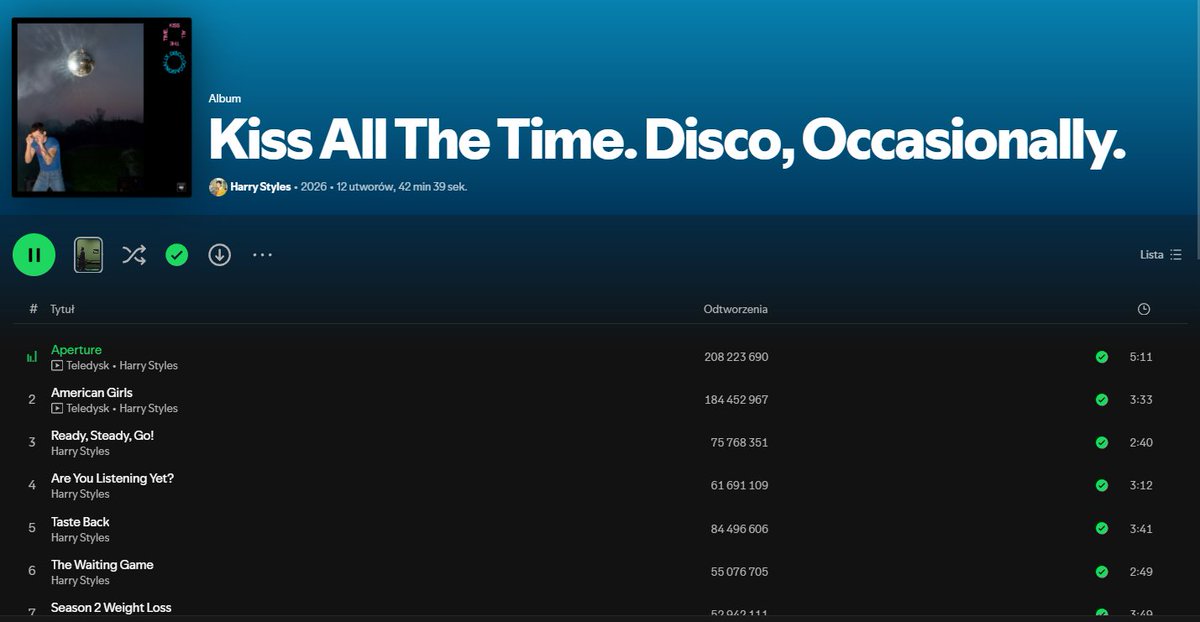Click play count 208 223 690

coord(736,357)
